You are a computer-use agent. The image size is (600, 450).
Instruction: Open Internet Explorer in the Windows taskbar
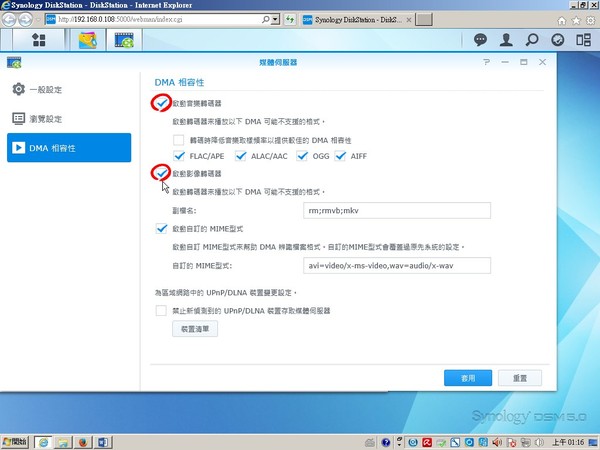(43, 442)
